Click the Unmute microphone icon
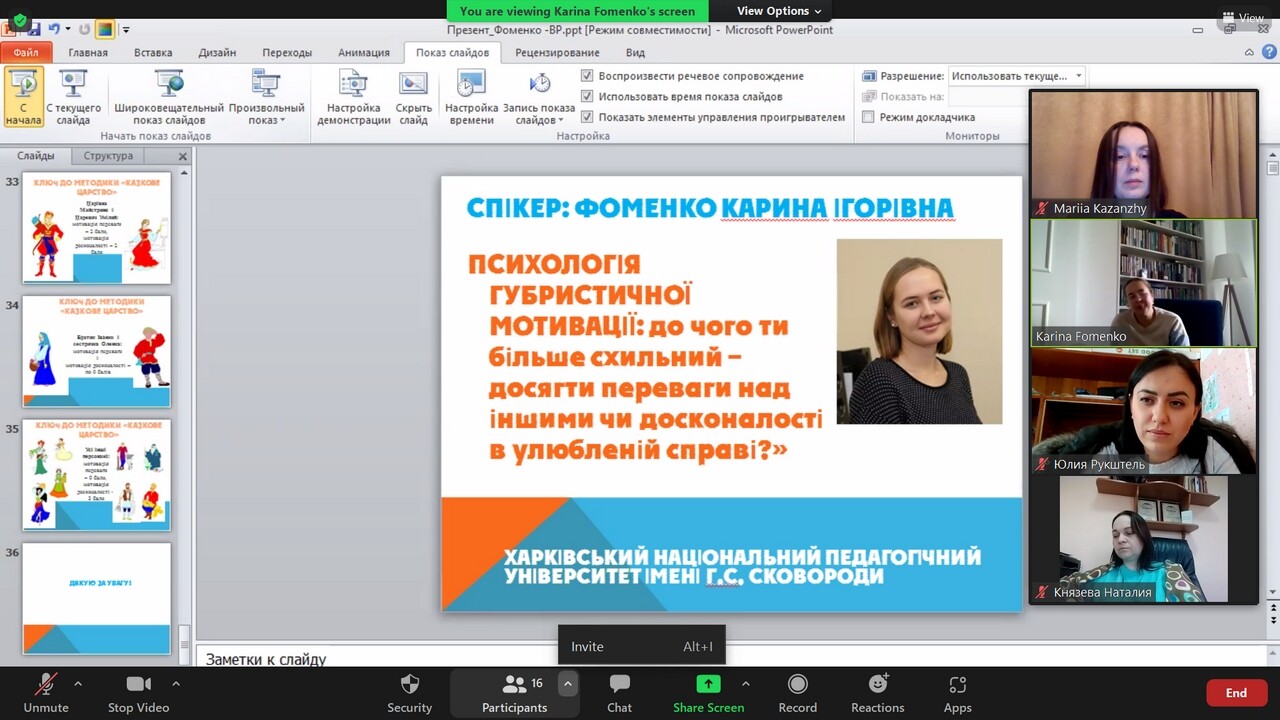 (46, 685)
